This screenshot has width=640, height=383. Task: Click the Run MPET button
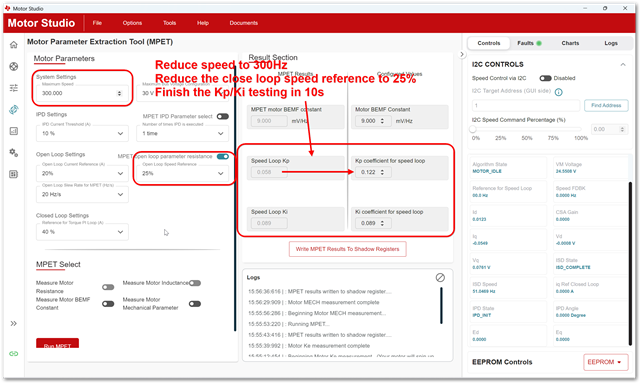pos(58,344)
